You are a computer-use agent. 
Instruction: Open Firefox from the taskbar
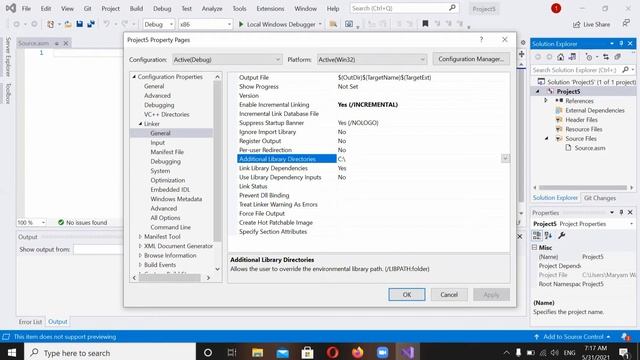coord(358,352)
